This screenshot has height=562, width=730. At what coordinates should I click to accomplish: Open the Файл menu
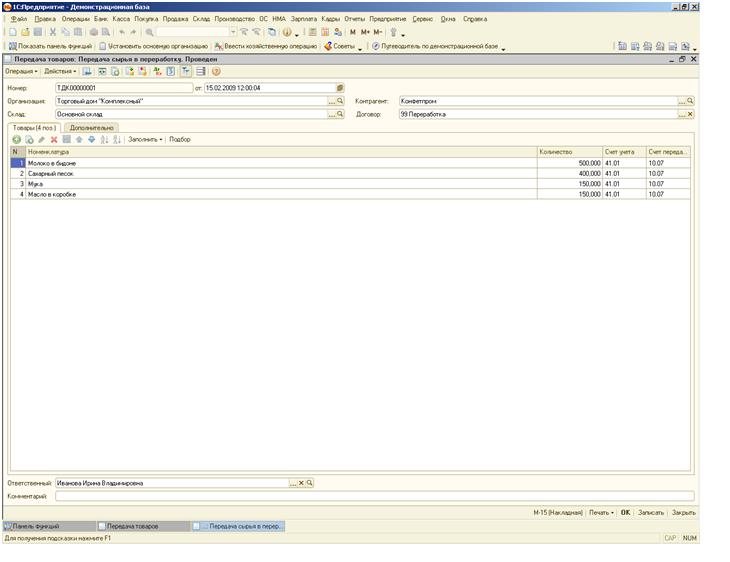19,19
